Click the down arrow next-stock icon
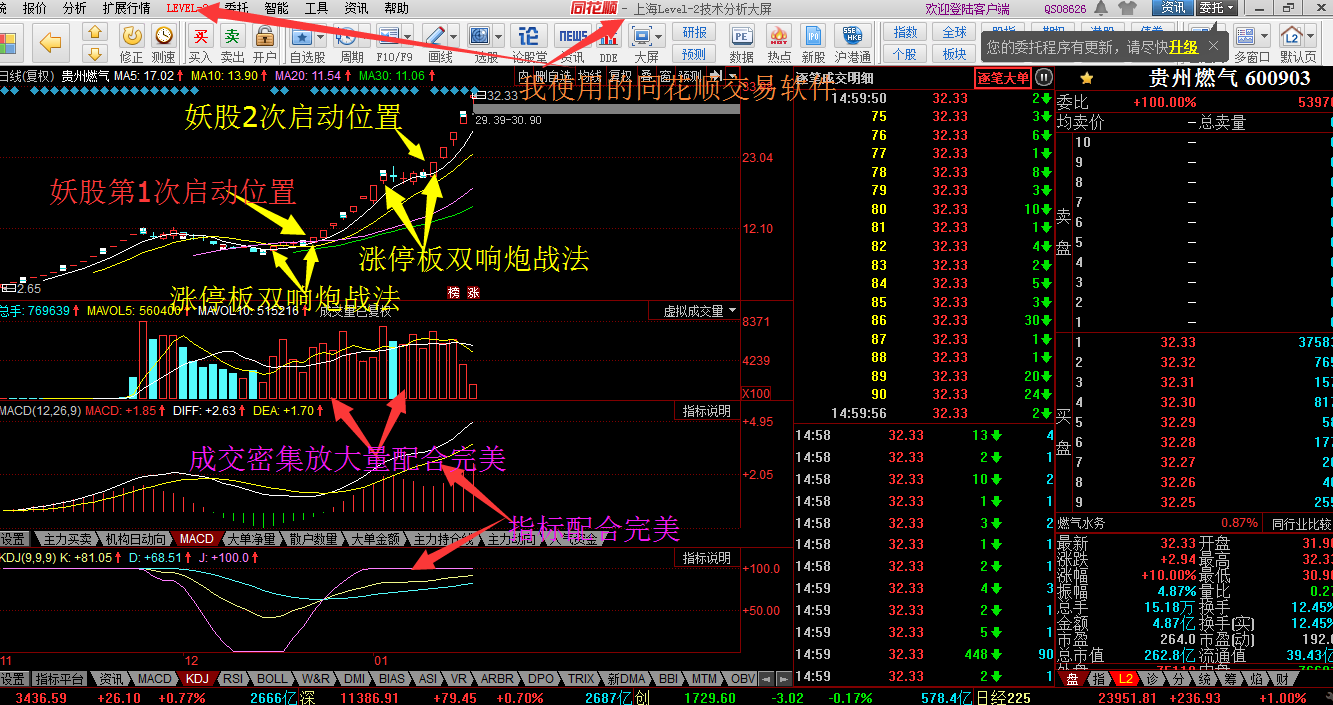The image size is (1333, 705). pos(95,52)
